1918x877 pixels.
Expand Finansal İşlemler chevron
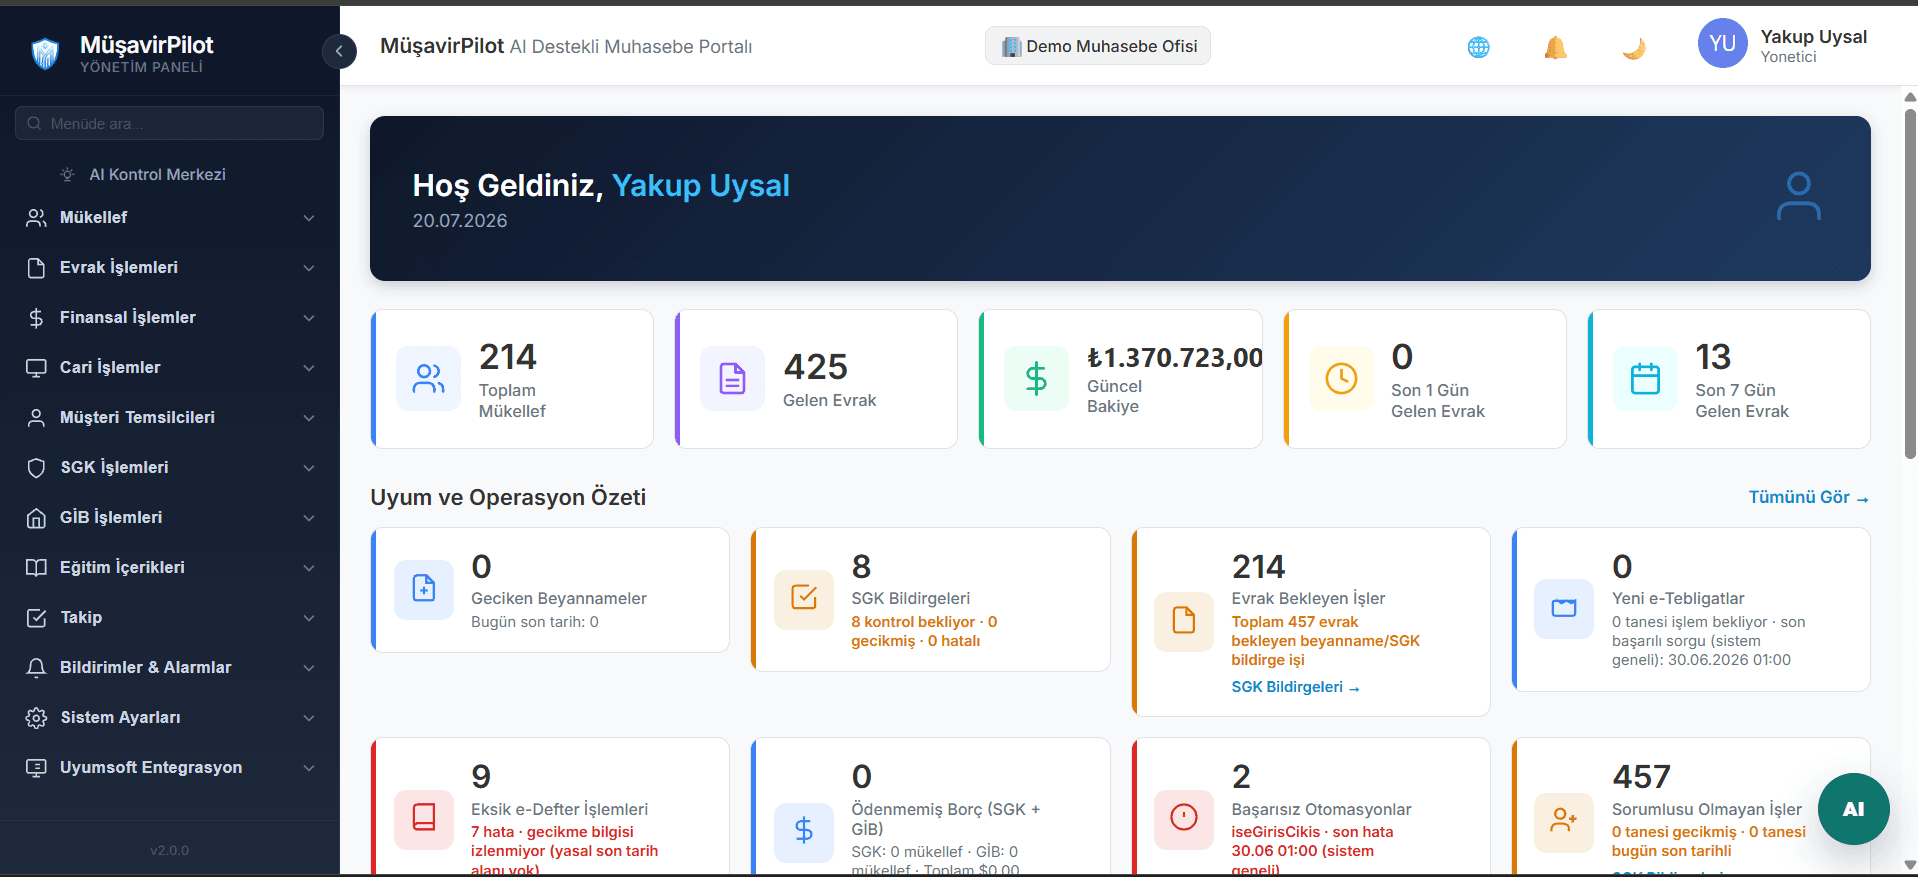point(309,318)
